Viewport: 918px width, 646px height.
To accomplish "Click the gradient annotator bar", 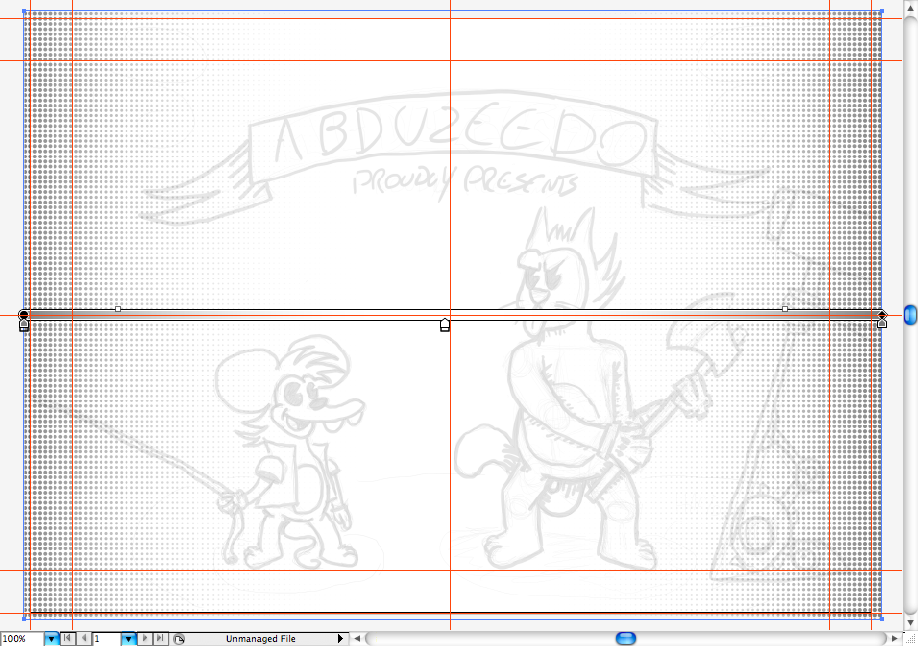I will (x=453, y=315).
